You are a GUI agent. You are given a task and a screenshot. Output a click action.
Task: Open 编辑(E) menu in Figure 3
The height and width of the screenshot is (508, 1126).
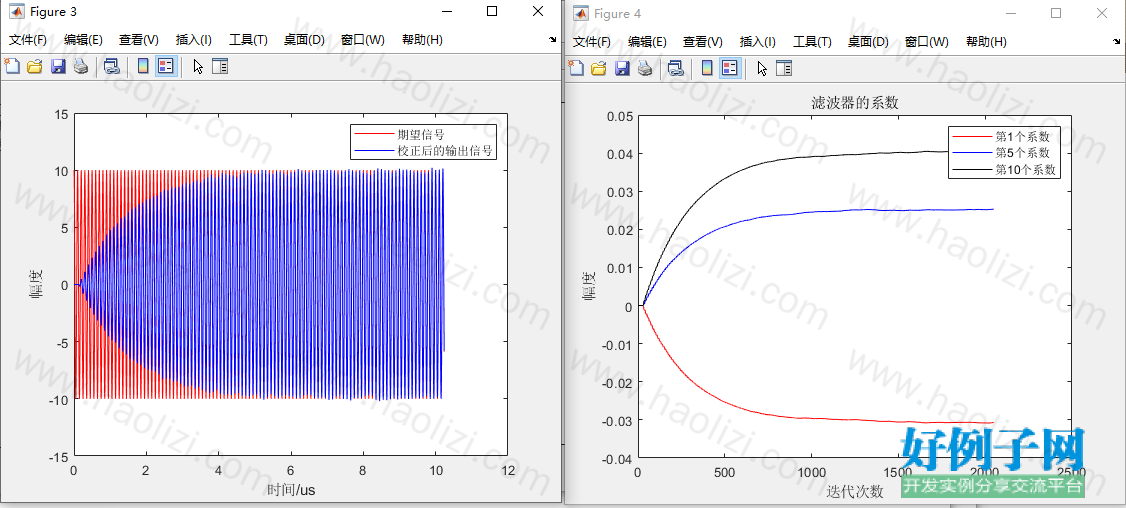pyautogui.click(x=83, y=40)
